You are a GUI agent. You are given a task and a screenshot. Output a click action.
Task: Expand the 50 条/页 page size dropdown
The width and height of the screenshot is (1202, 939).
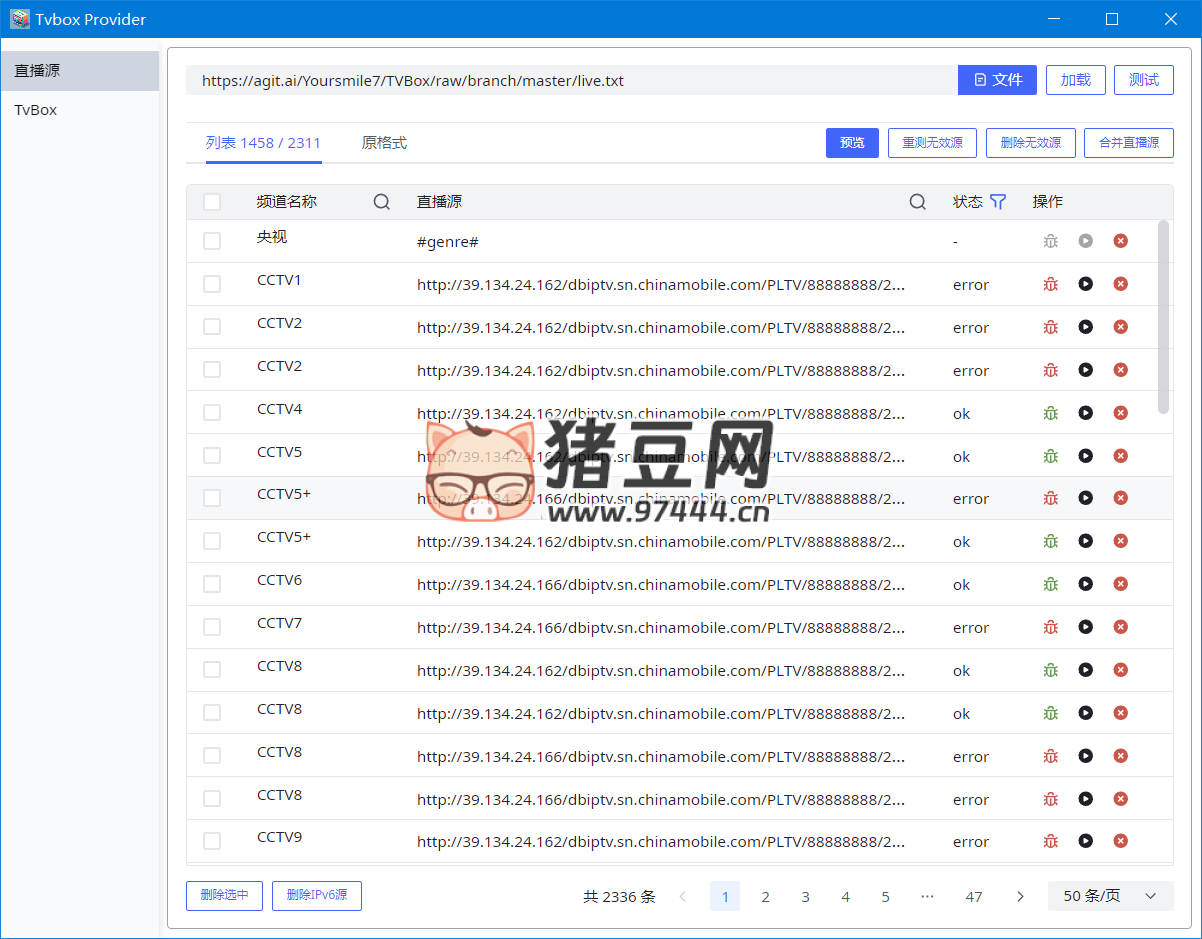[x=1110, y=896]
